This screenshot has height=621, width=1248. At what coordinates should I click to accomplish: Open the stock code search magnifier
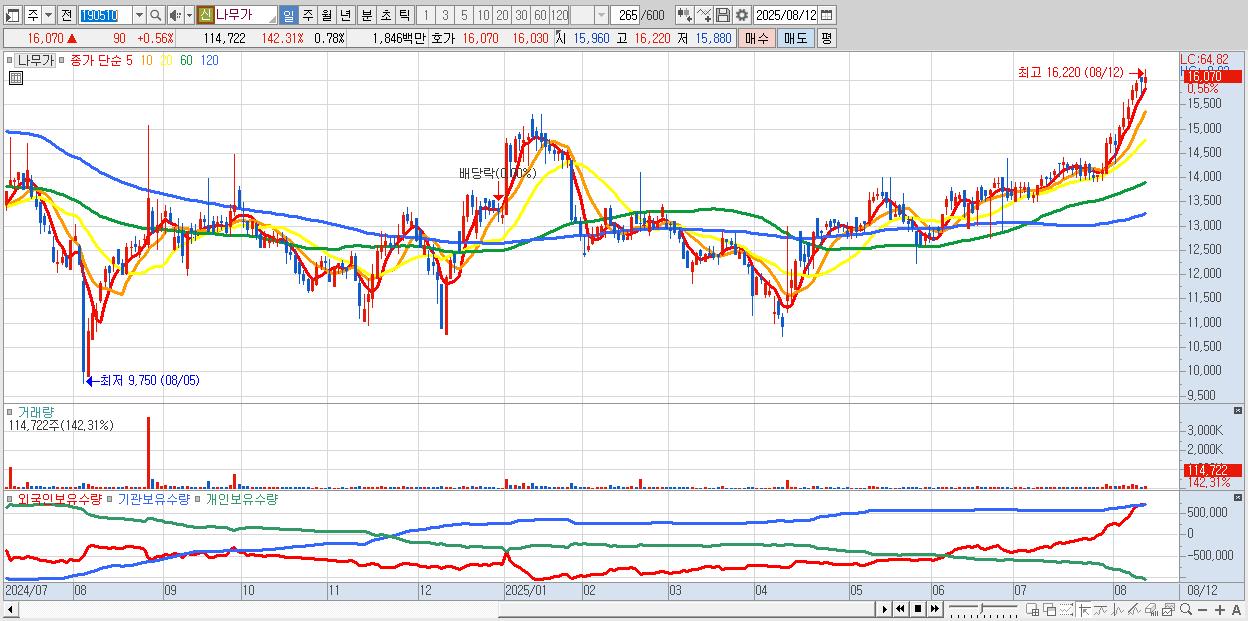pos(156,15)
